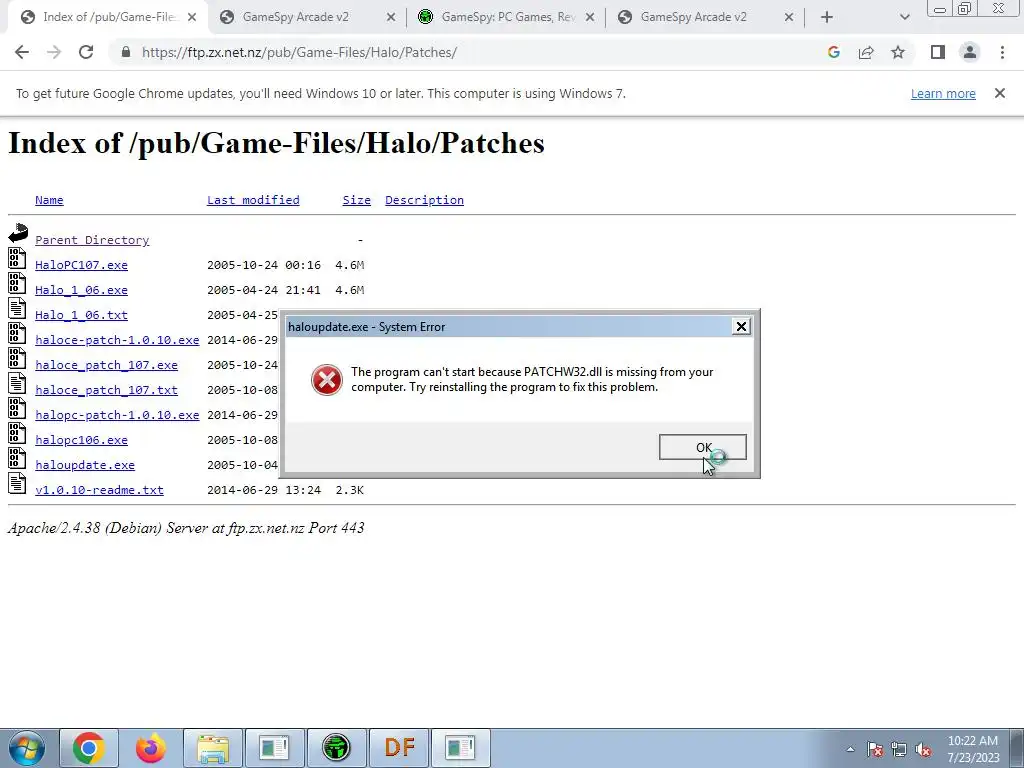Download halopc-patch-1.0.10.exe
The width and height of the screenshot is (1024, 768).
pyautogui.click(x=117, y=415)
